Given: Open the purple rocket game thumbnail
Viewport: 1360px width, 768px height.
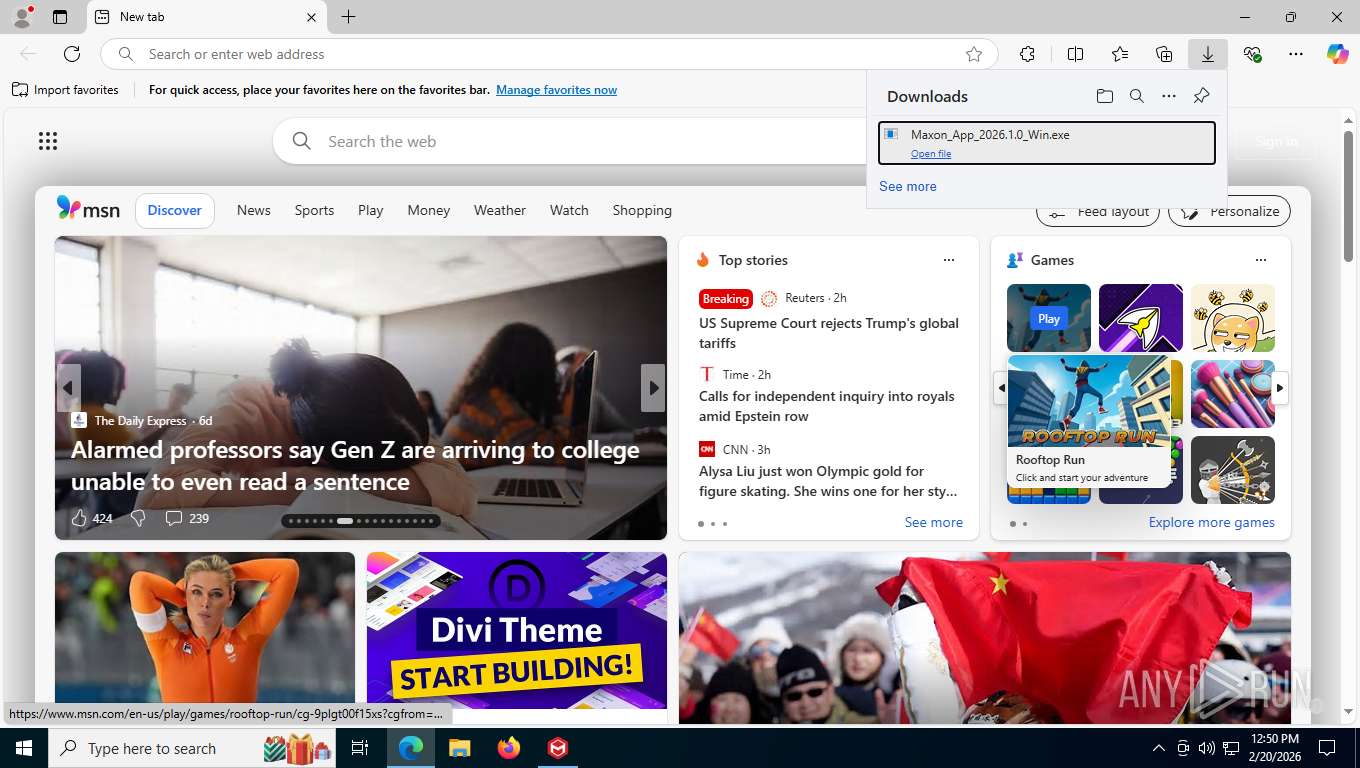Looking at the screenshot, I should (1141, 318).
